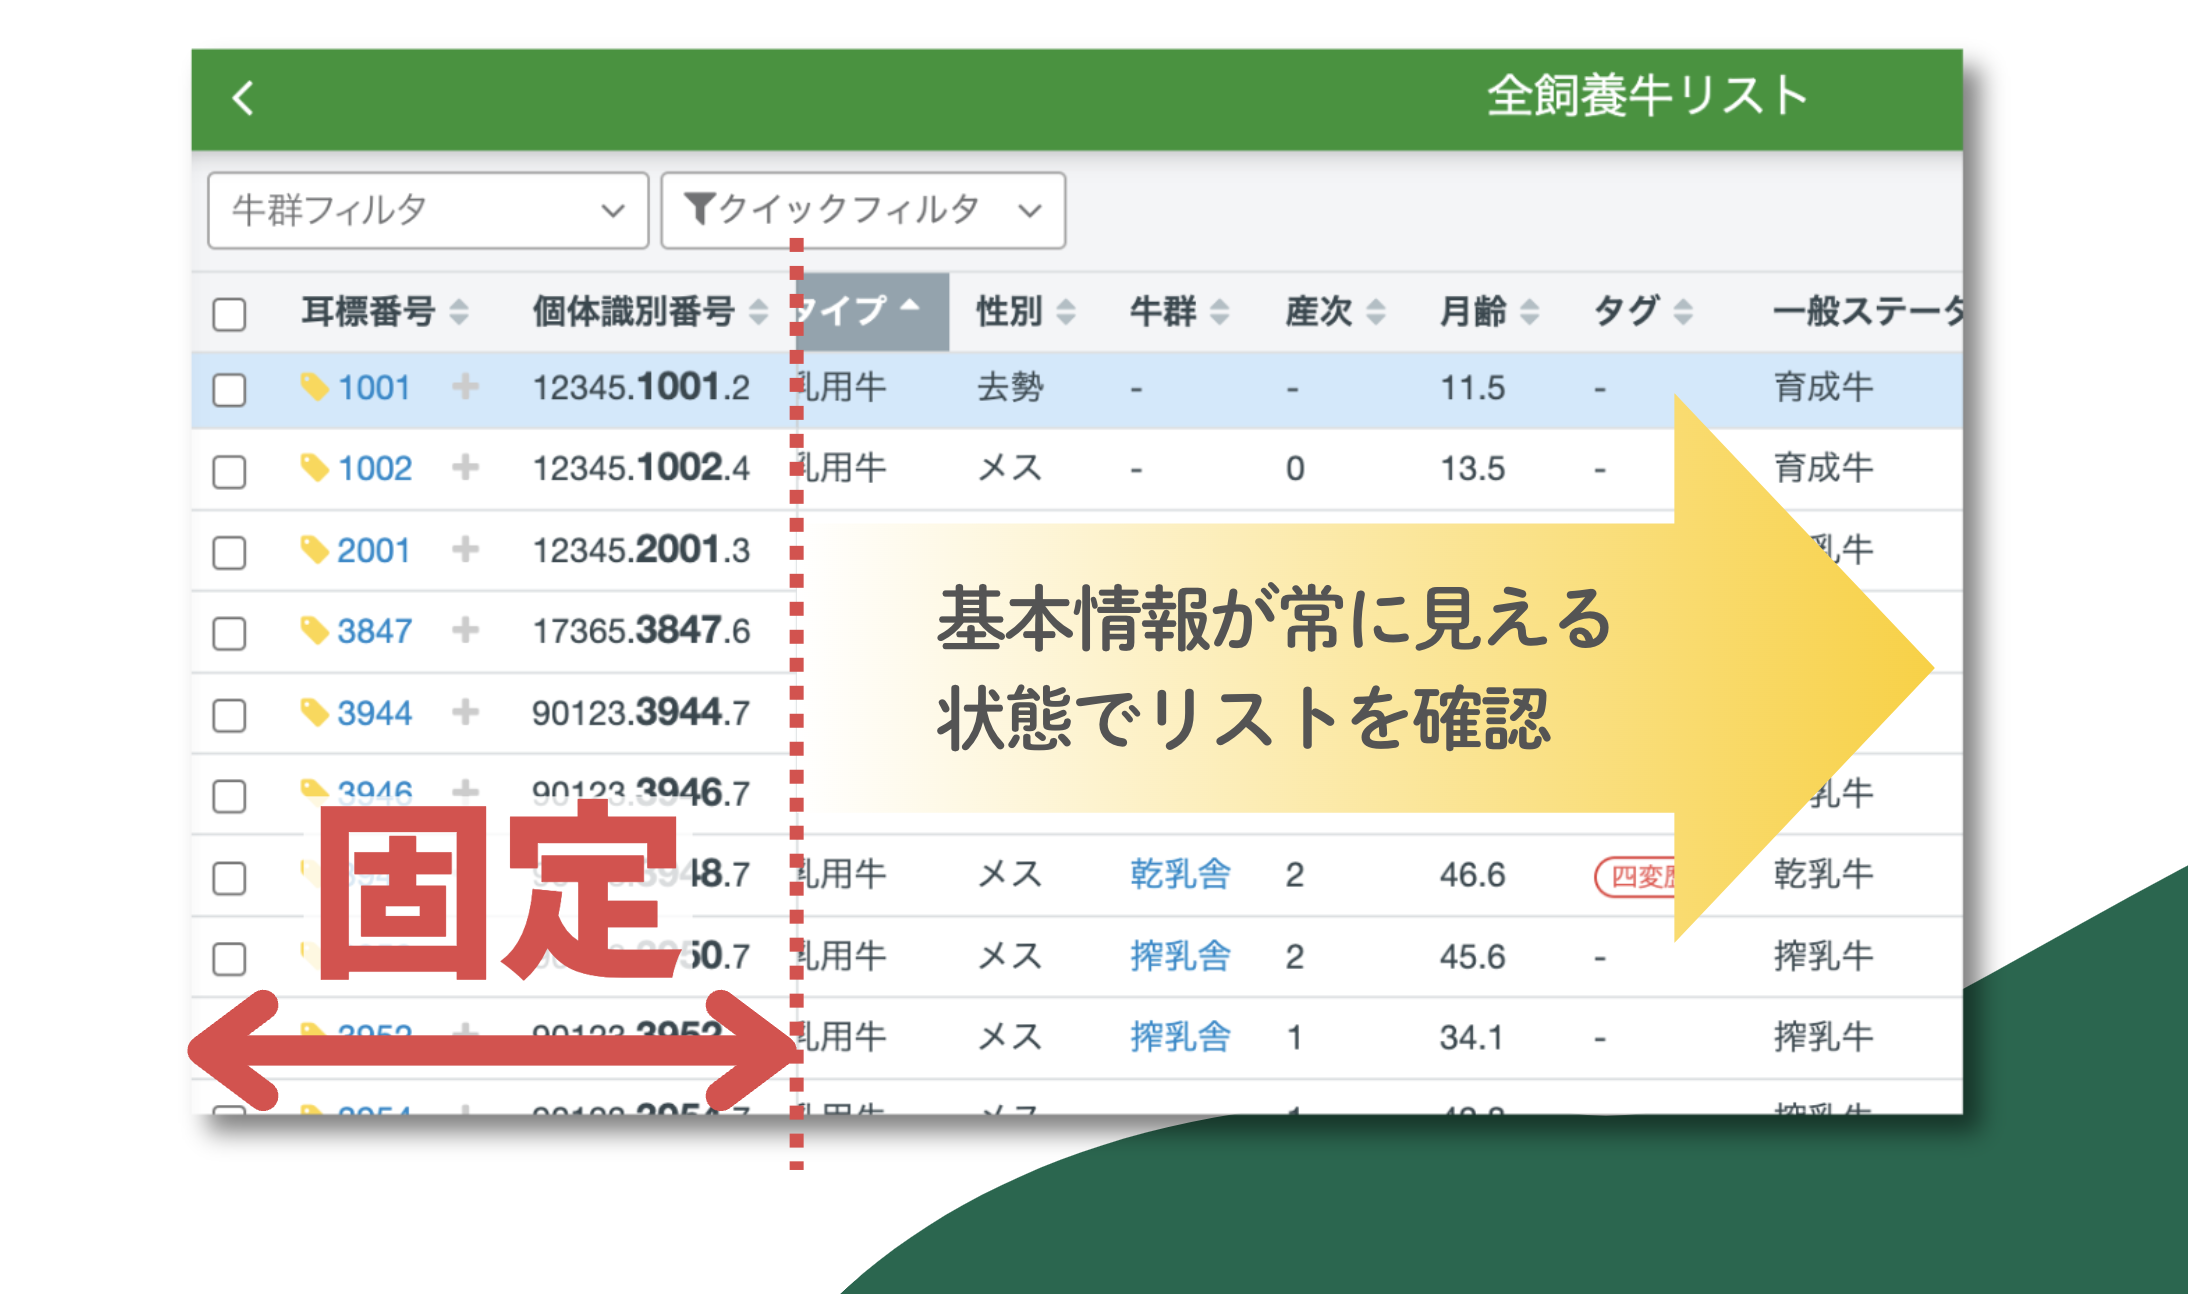The image size is (2188, 1294).
Task: Open the 乾乳舎 herd link
Action: click(x=1180, y=875)
